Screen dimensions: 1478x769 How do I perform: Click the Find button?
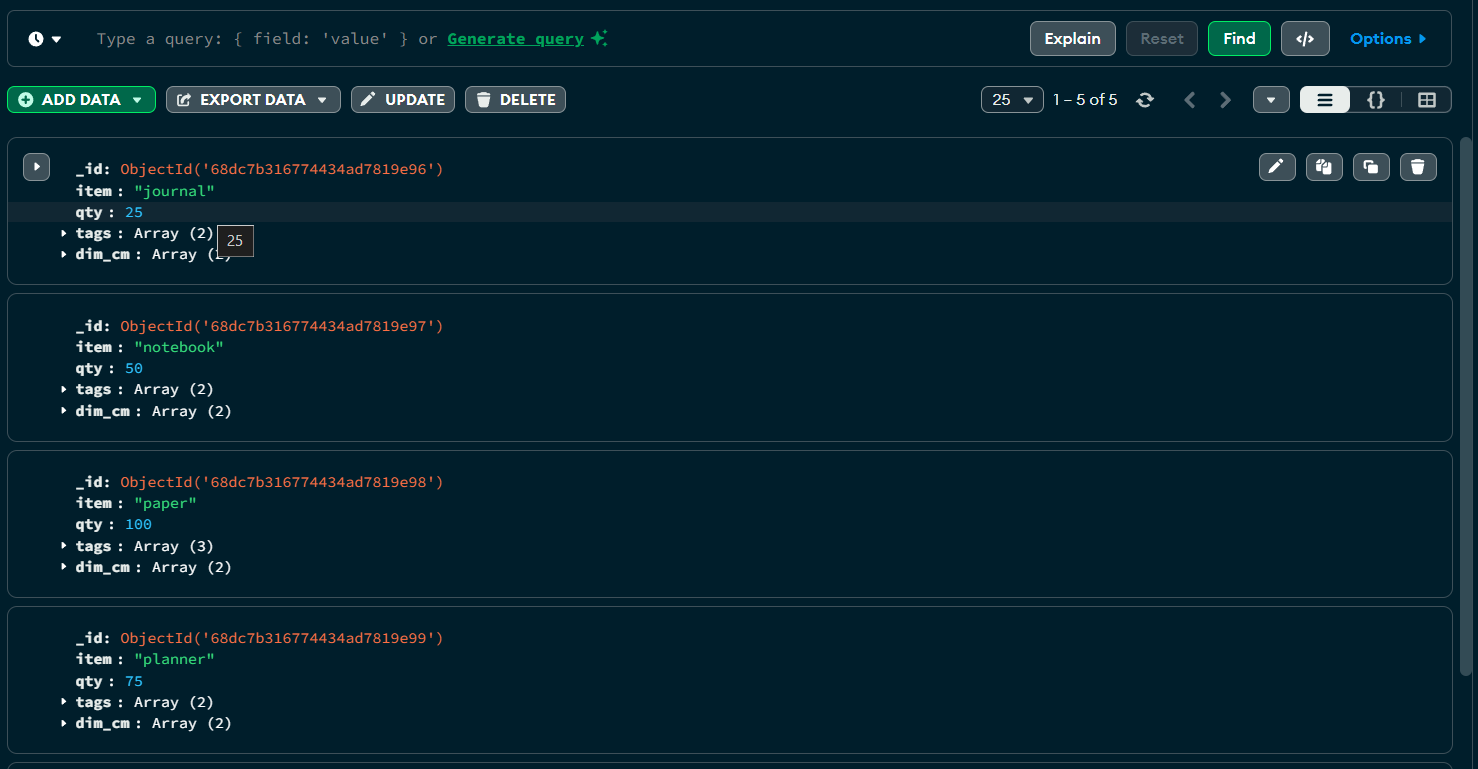(1239, 39)
